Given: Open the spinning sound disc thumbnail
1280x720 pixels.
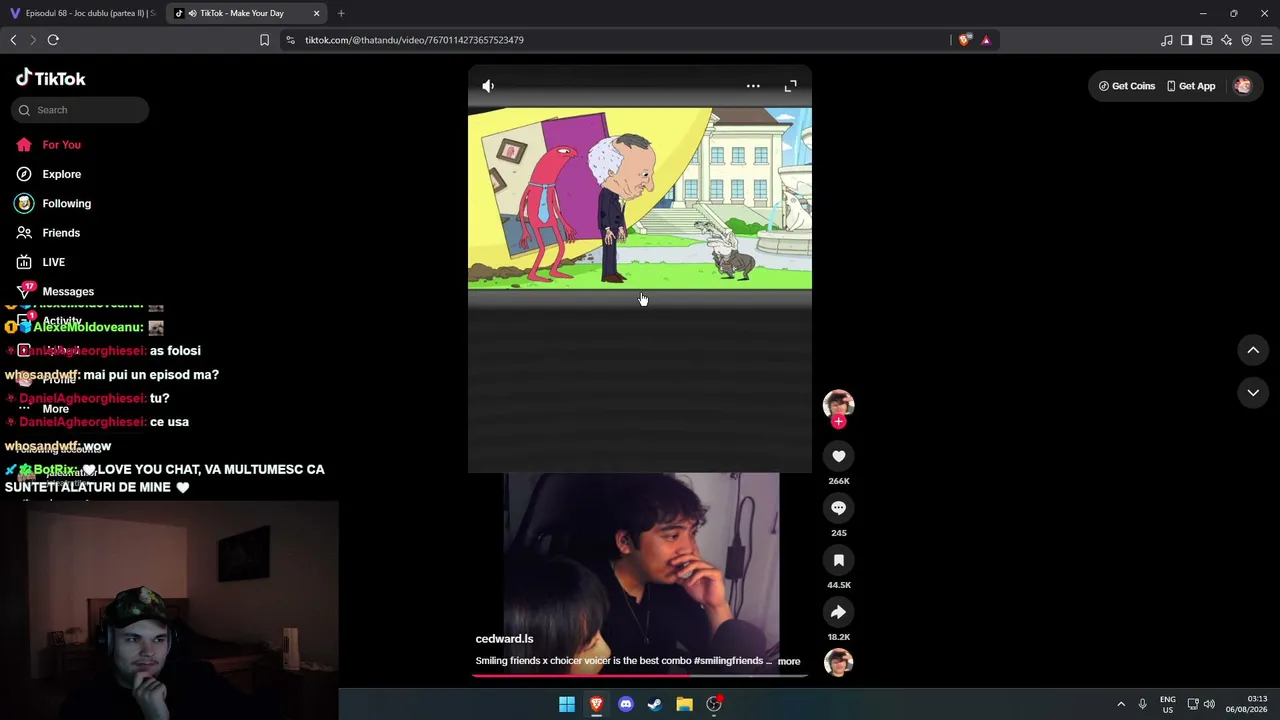Looking at the screenshot, I should 839,662.
